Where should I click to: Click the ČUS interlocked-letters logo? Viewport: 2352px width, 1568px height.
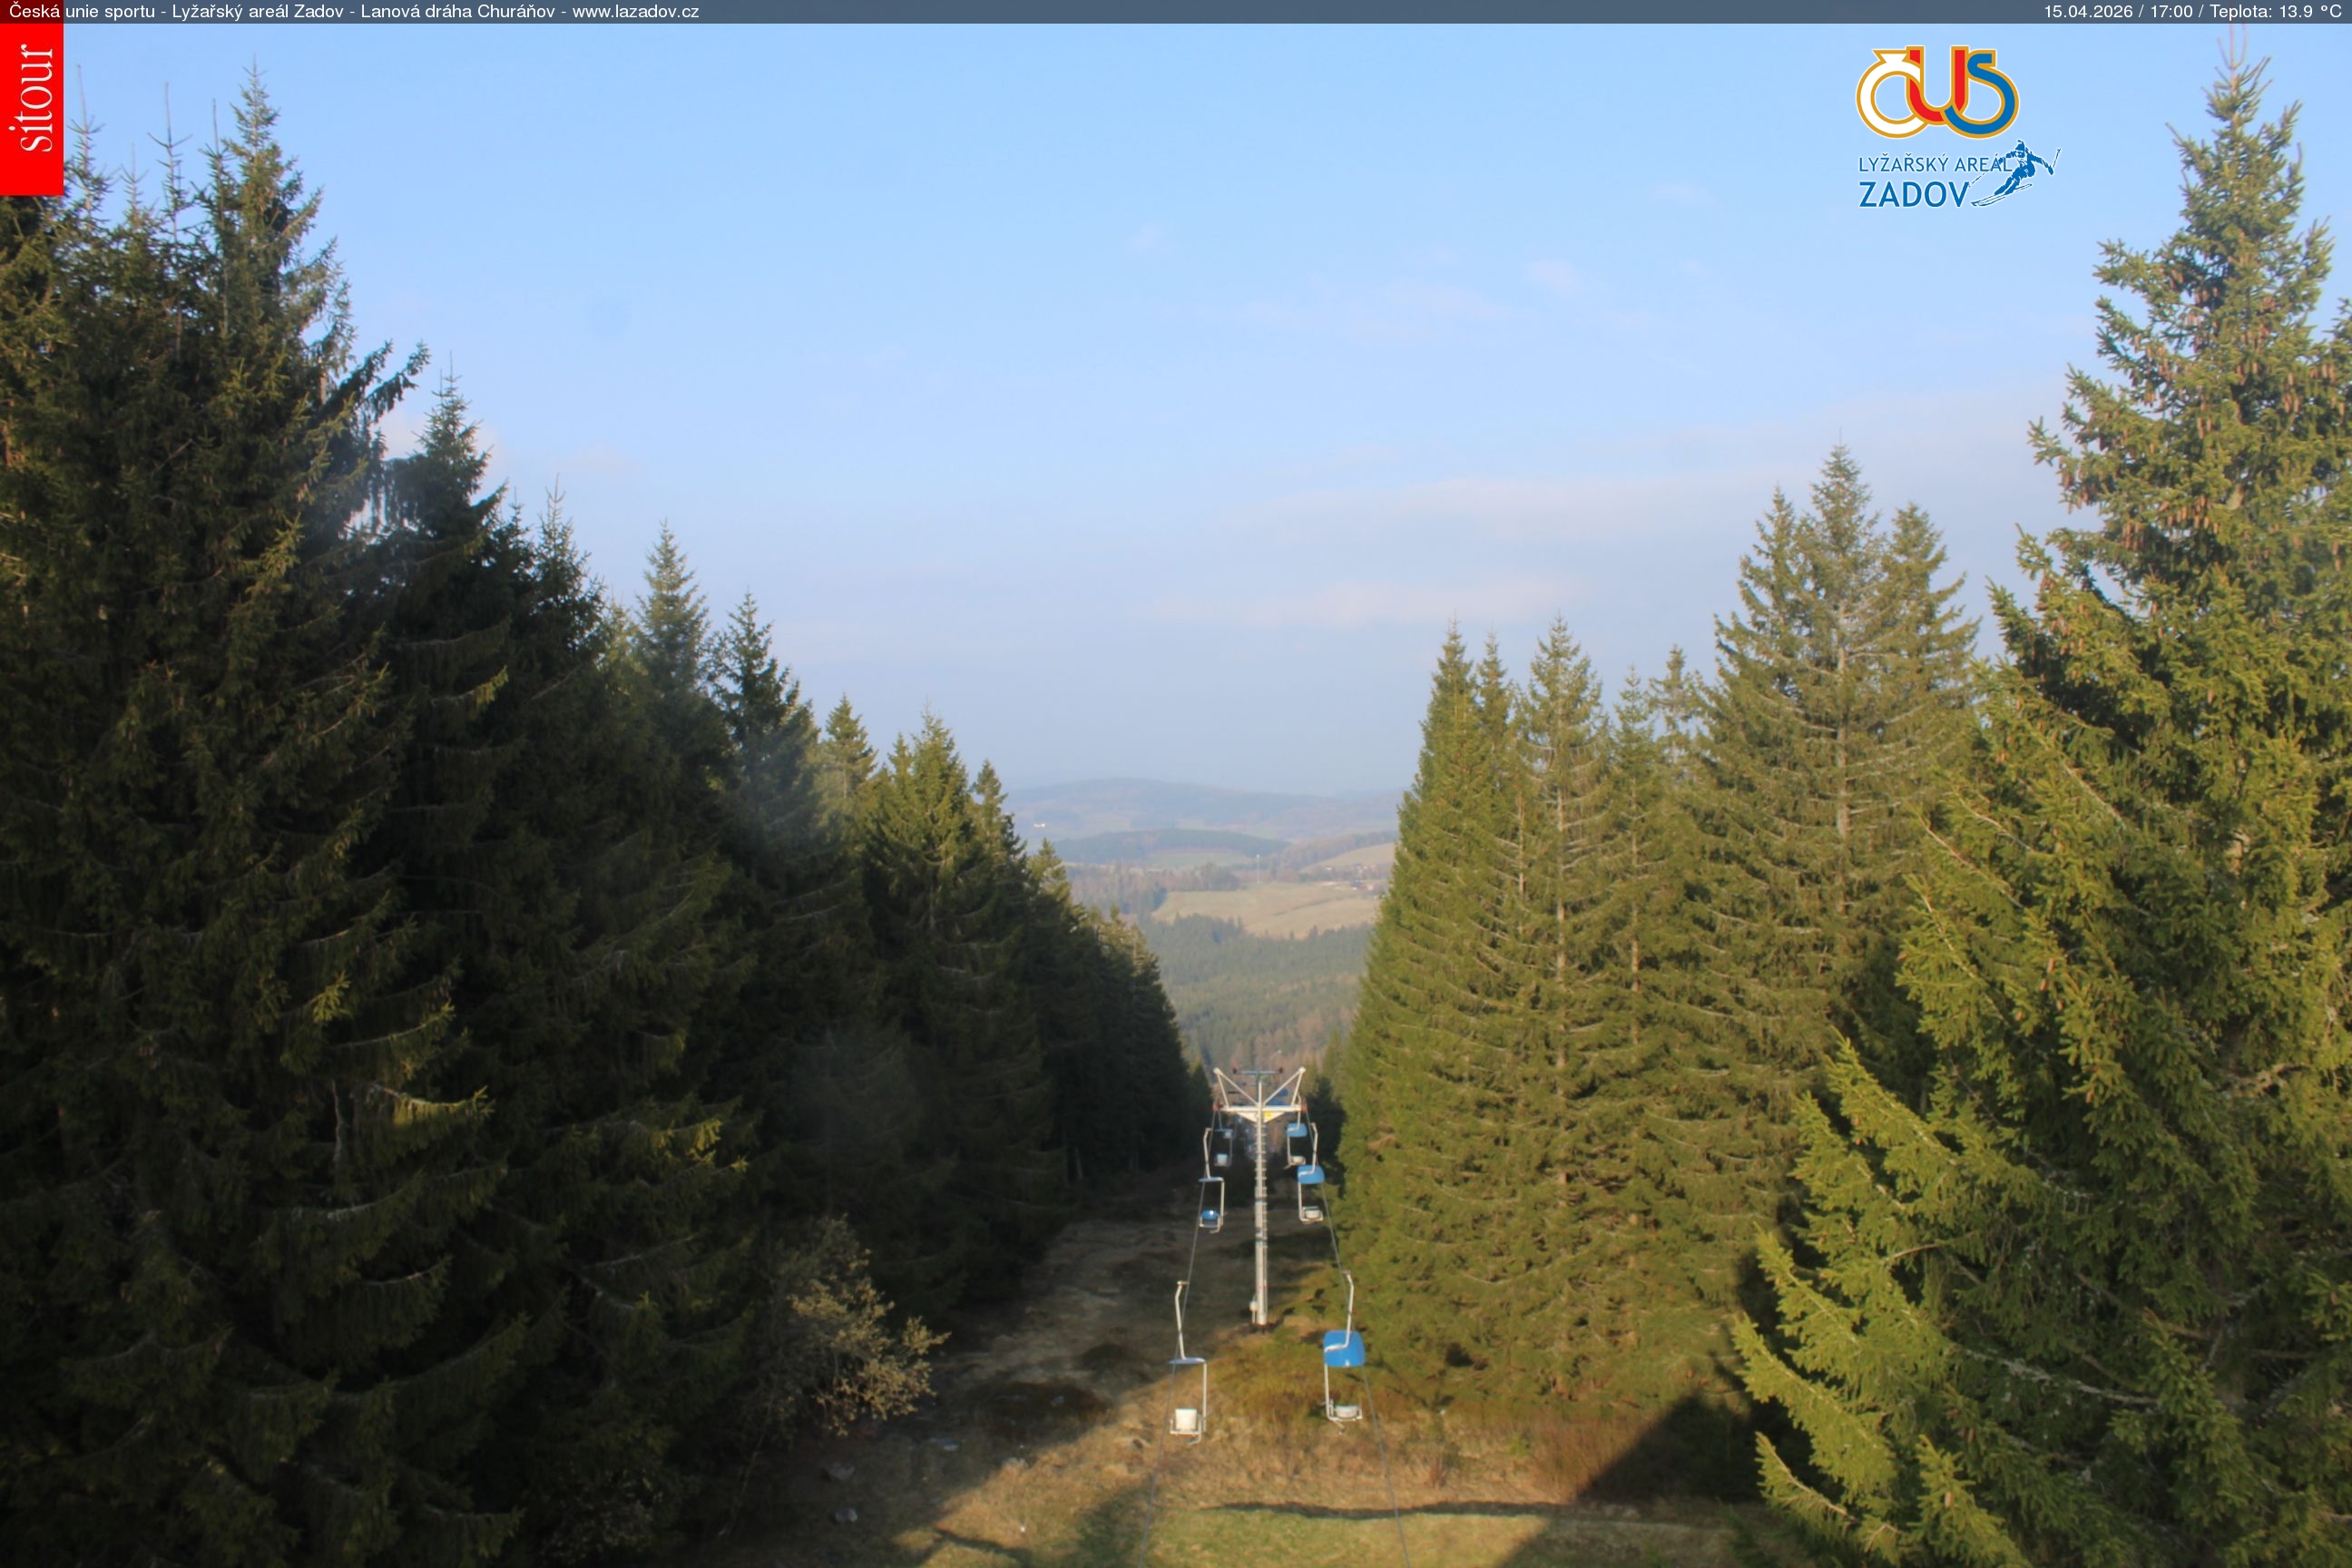[x=1936, y=93]
